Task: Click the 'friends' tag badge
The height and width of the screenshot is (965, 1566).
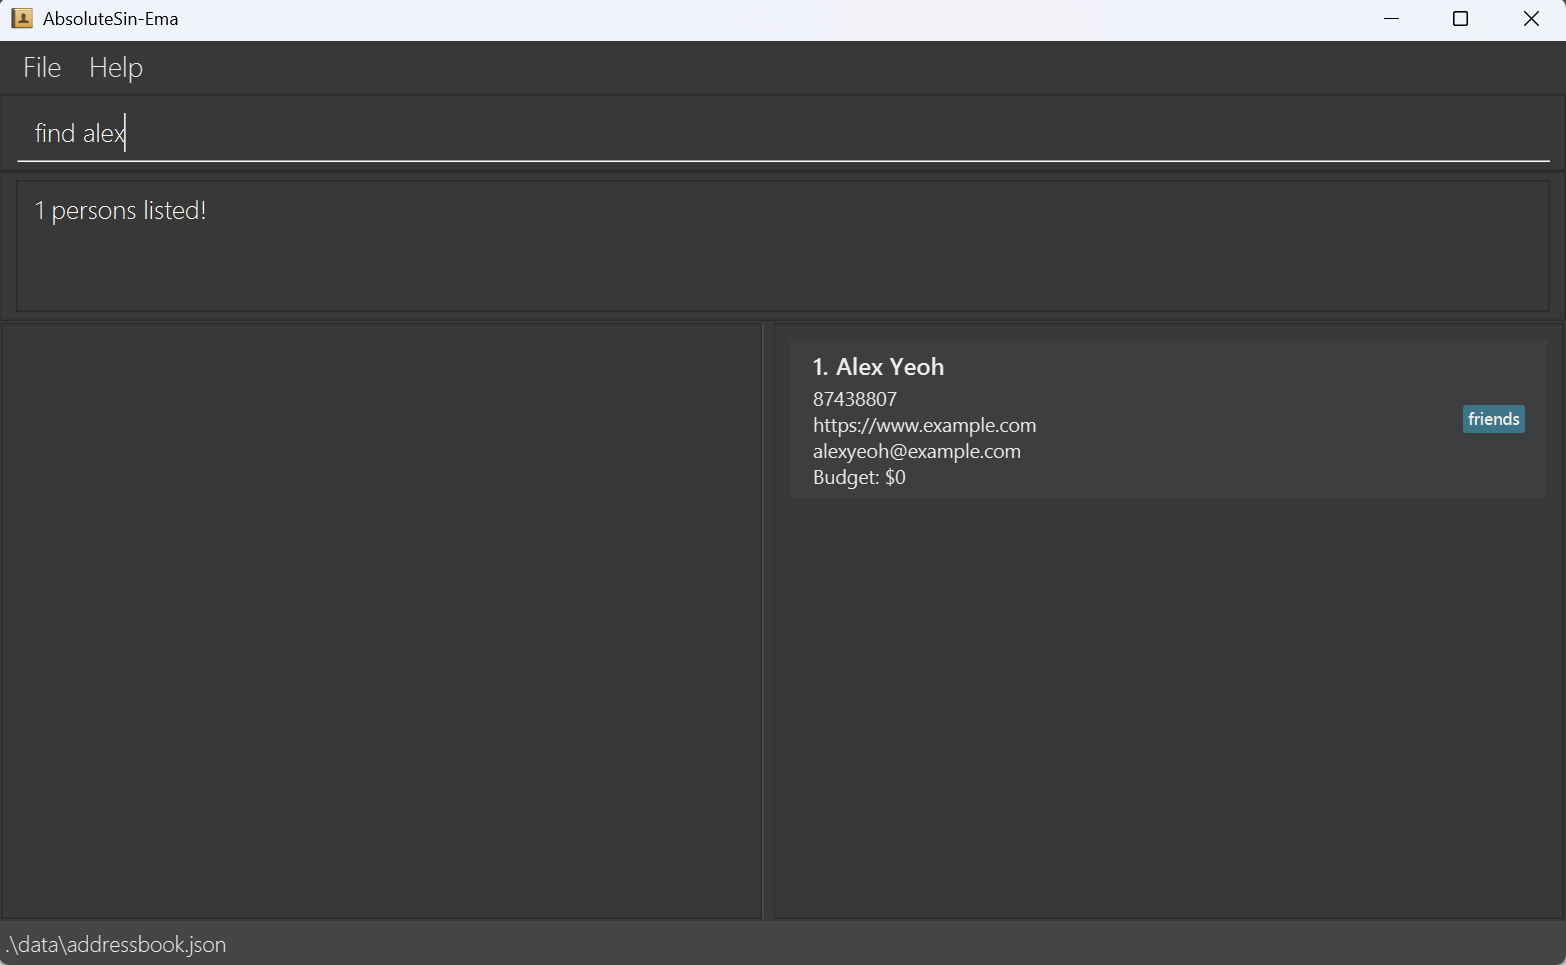Action: (x=1493, y=419)
